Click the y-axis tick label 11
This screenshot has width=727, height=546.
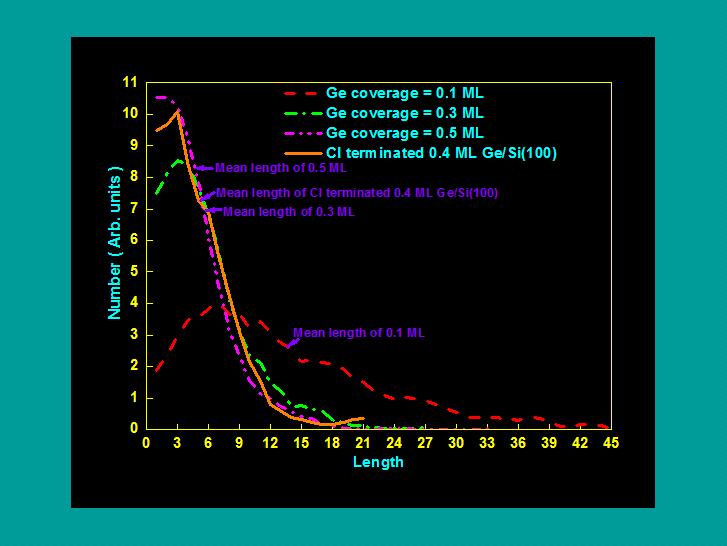[x=129, y=82]
